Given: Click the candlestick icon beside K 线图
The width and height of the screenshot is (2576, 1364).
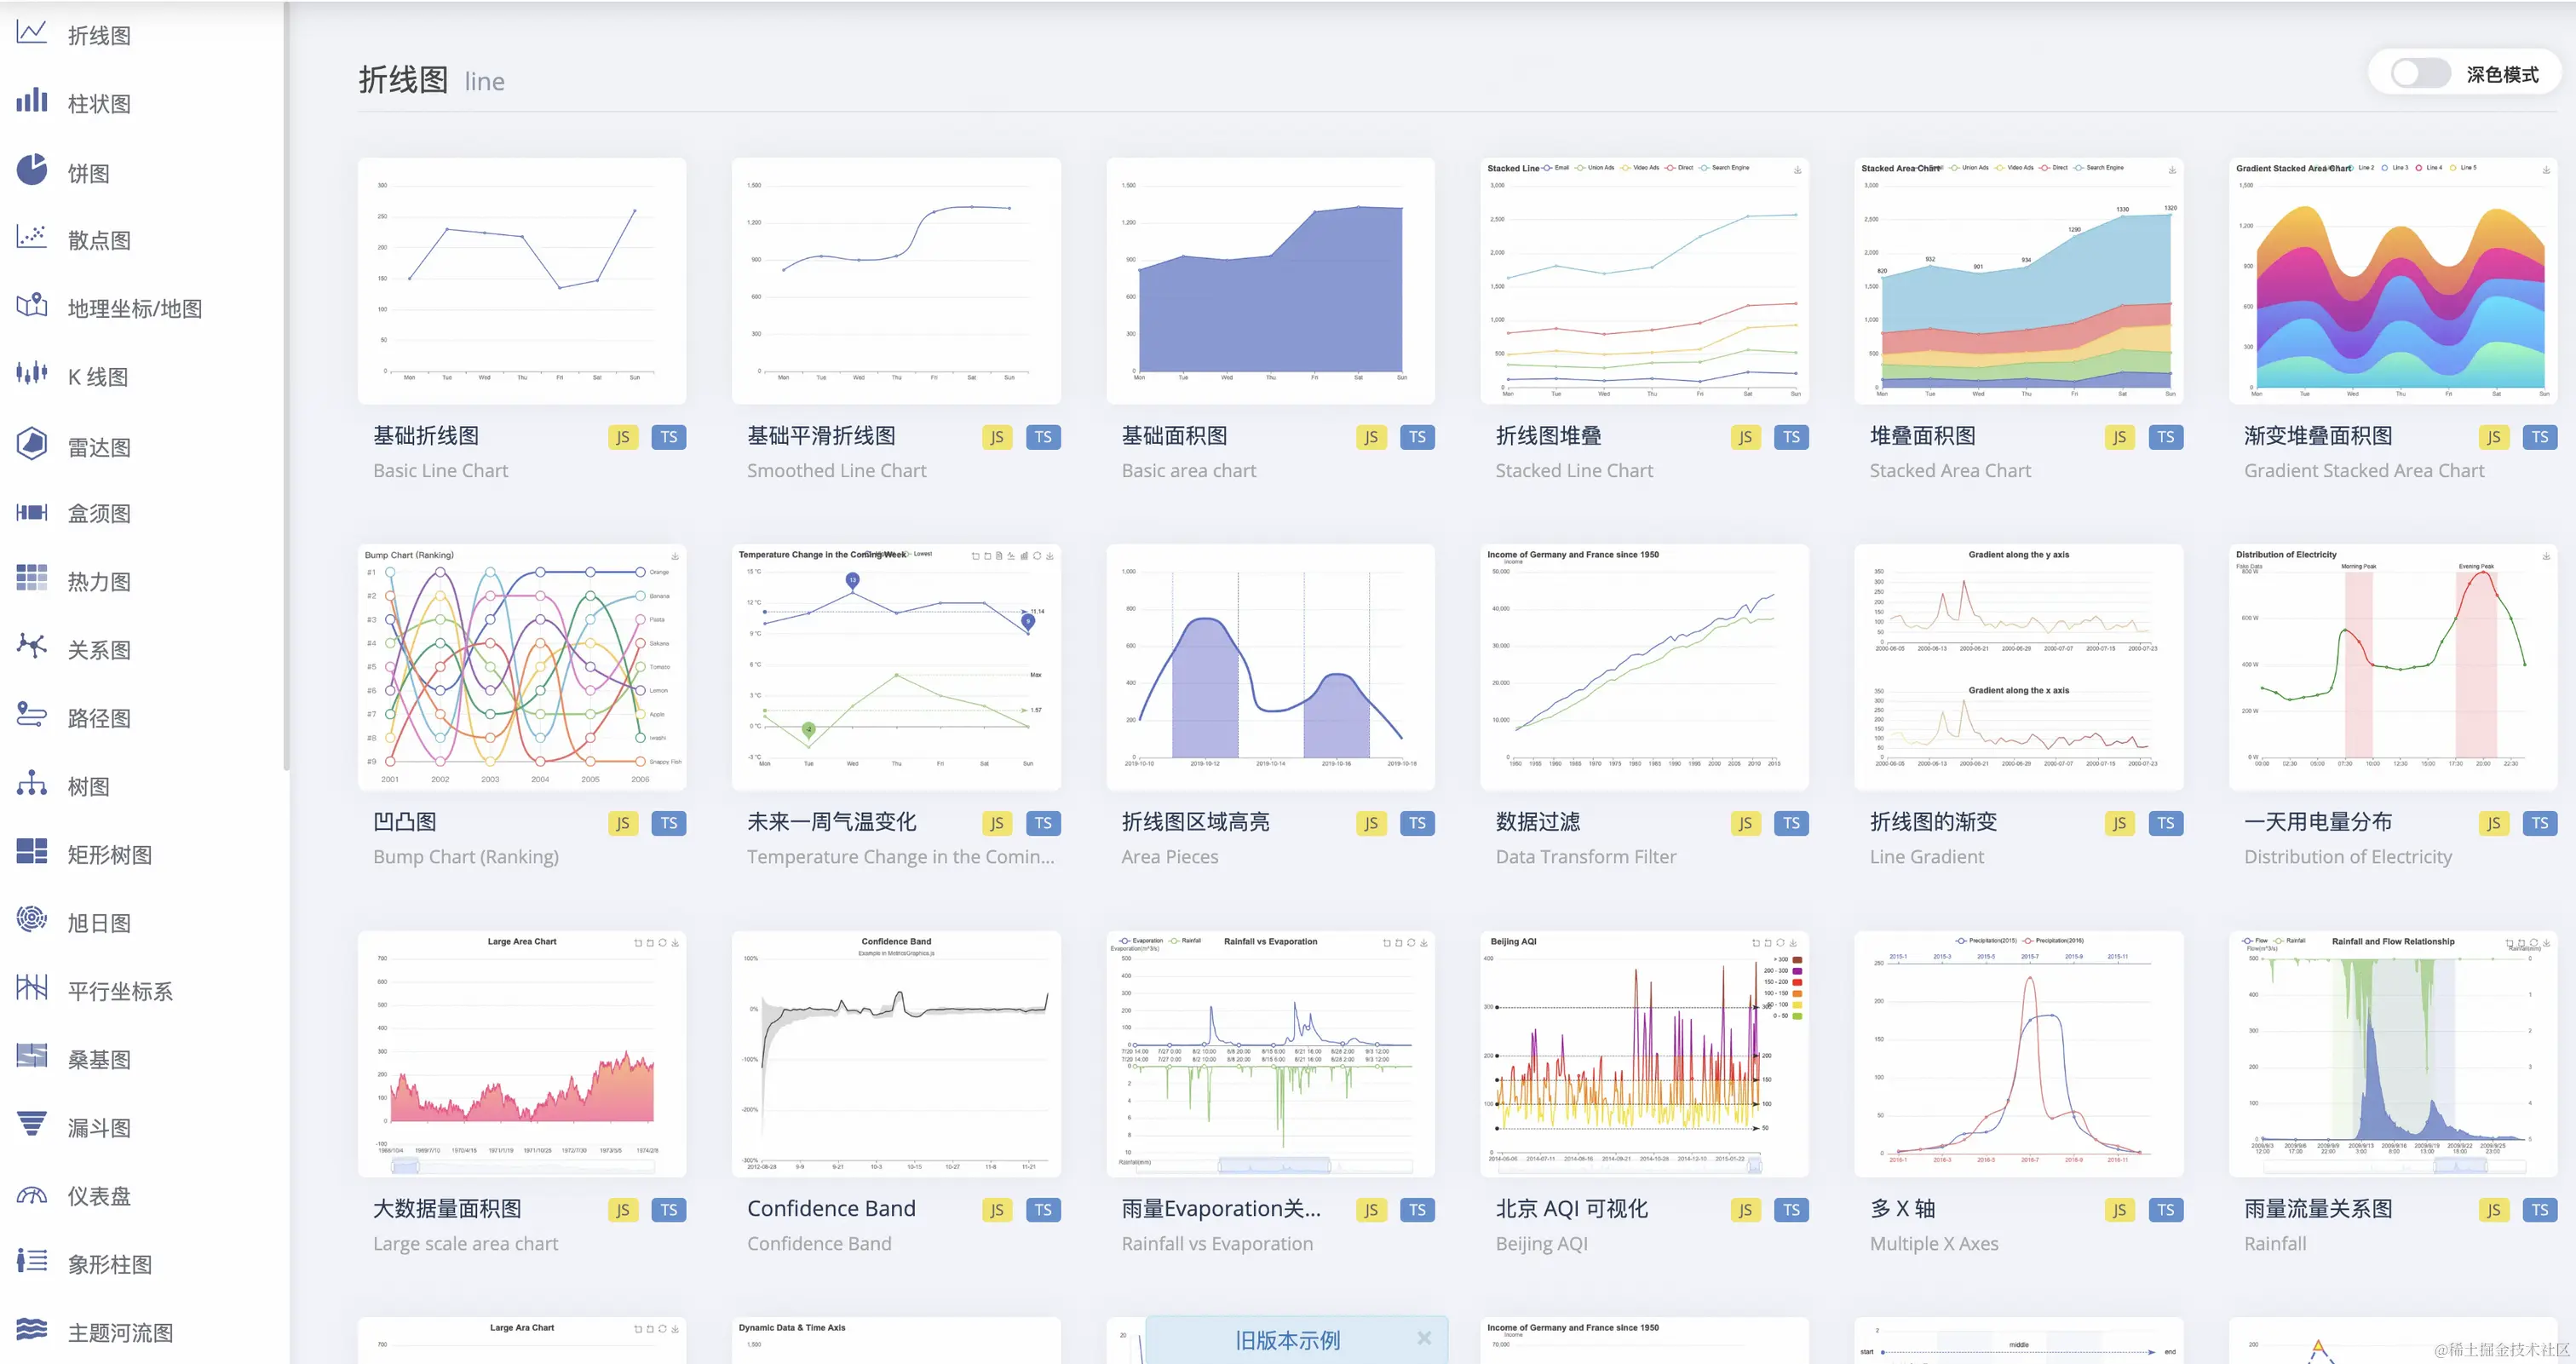Looking at the screenshot, I should point(32,375).
